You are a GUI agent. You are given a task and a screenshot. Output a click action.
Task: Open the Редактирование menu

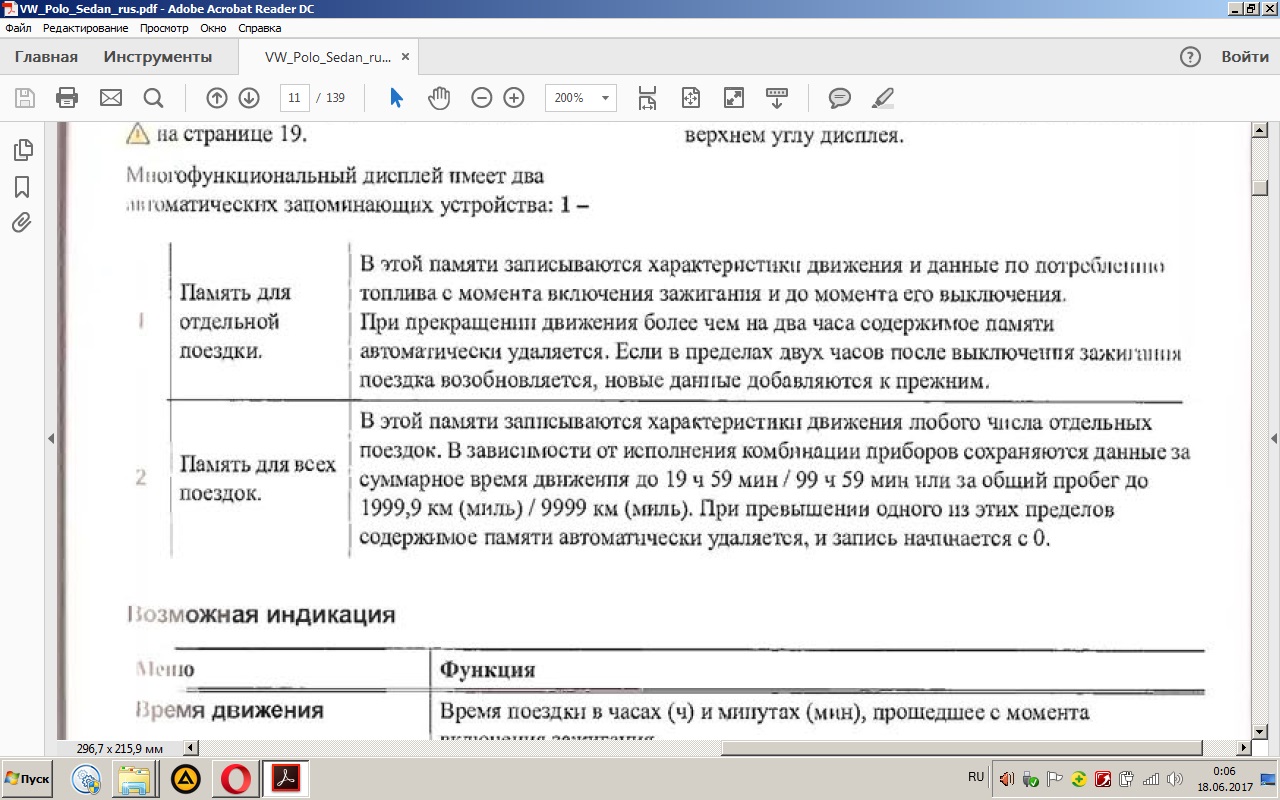pyautogui.click(x=85, y=28)
